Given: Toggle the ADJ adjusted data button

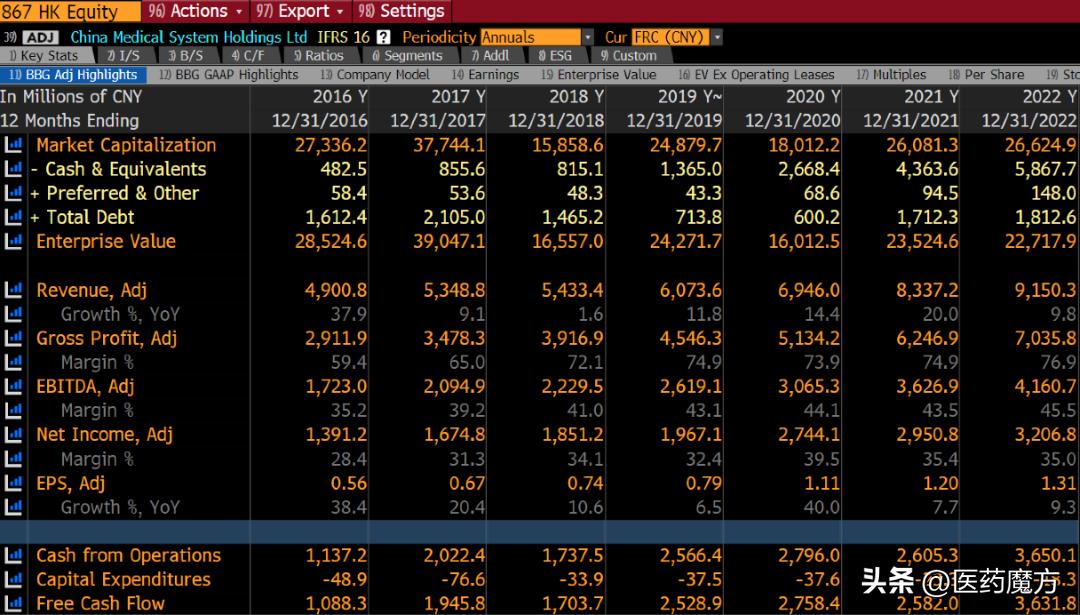Looking at the screenshot, I should (x=40, y=37).
